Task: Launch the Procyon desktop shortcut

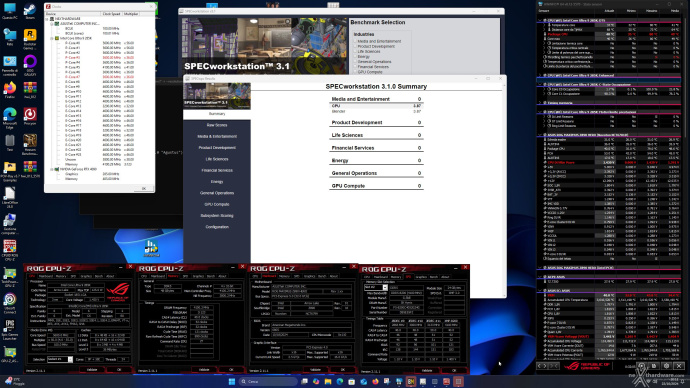Action: pyautogui.click(x=30, y=117)
